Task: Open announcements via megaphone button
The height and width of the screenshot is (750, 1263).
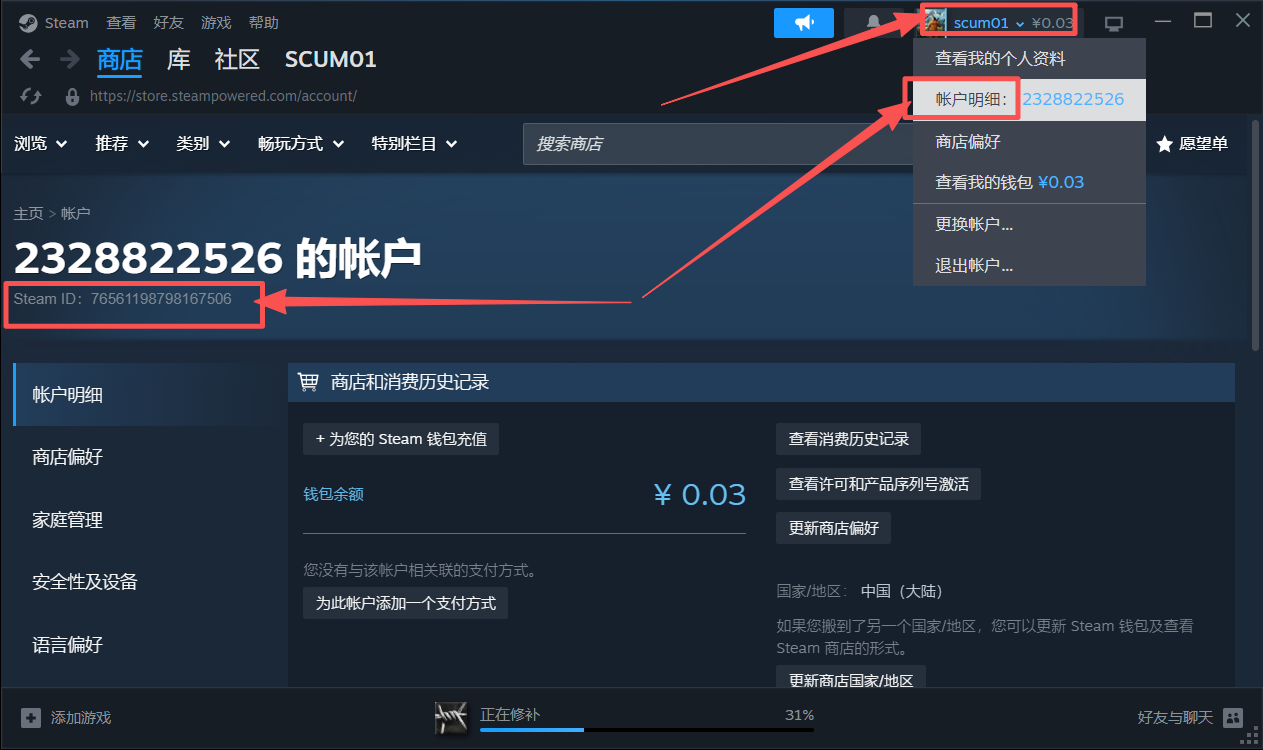Action: tap(804, 23)
